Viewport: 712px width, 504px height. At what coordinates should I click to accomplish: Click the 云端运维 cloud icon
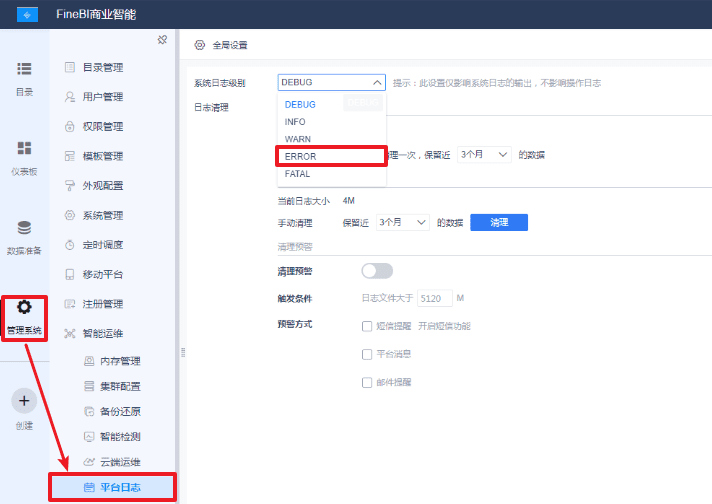[x=89, y=462]
